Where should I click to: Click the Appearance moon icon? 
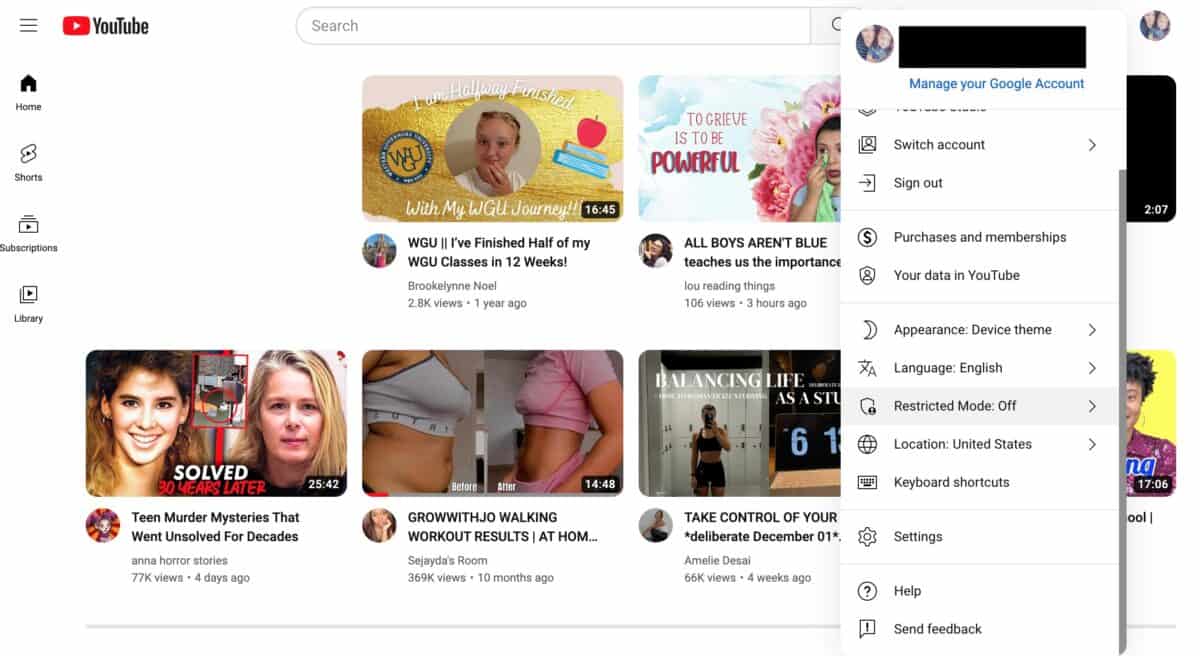pyautogui.click(x=867, y=330)
